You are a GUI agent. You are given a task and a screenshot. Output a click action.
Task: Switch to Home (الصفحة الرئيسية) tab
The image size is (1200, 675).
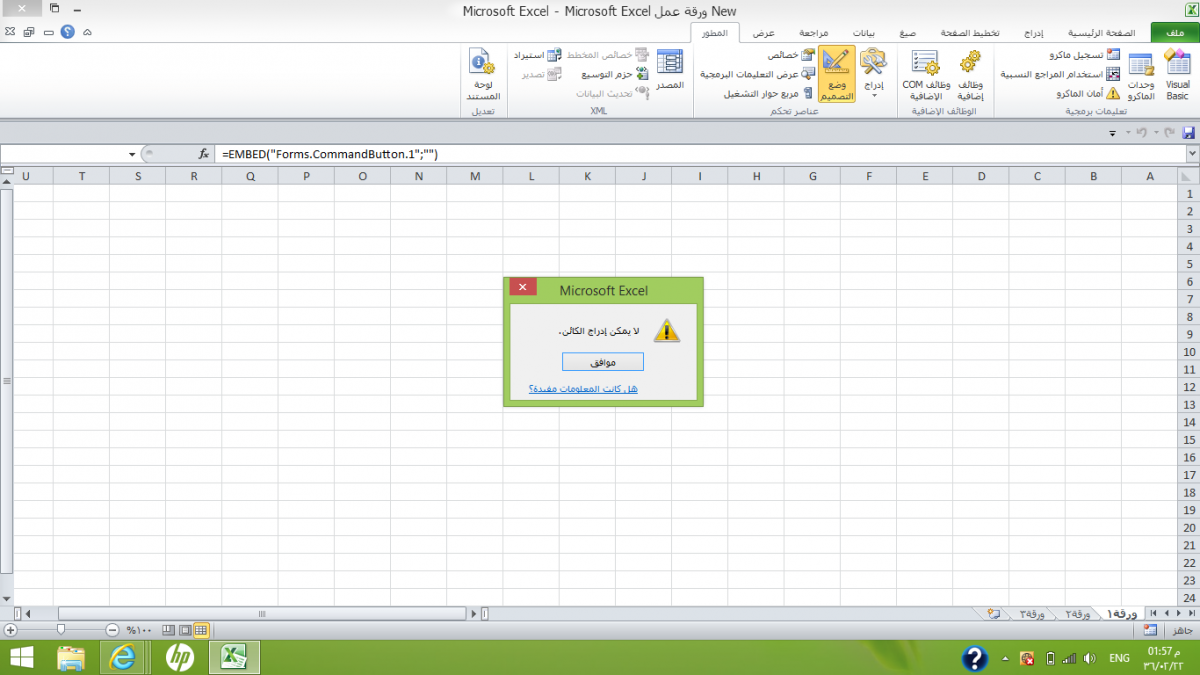click(1101, 33)
